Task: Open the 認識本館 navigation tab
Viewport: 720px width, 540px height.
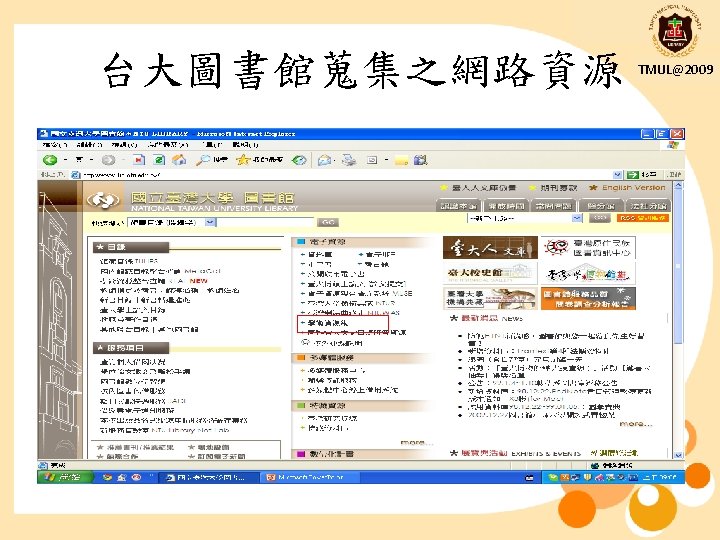Action: point(458,206)
